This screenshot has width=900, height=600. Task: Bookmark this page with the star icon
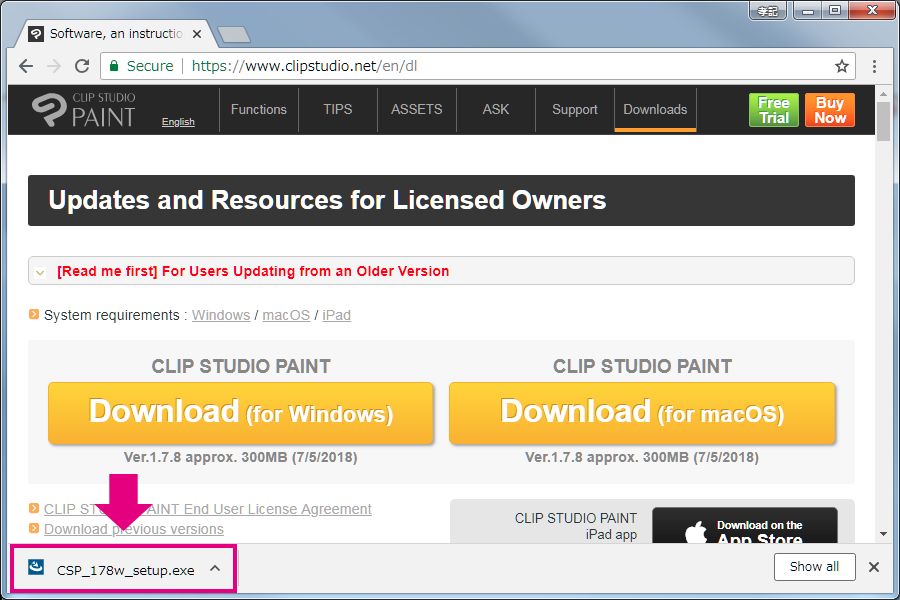[x=841, y=66]
